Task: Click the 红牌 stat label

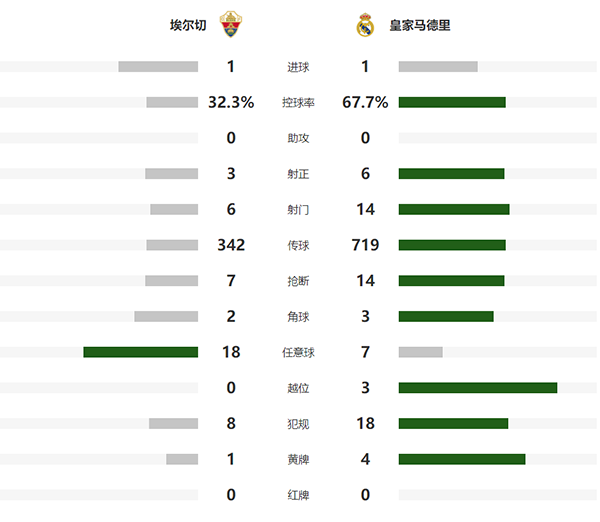Action: tap(298, 495)
